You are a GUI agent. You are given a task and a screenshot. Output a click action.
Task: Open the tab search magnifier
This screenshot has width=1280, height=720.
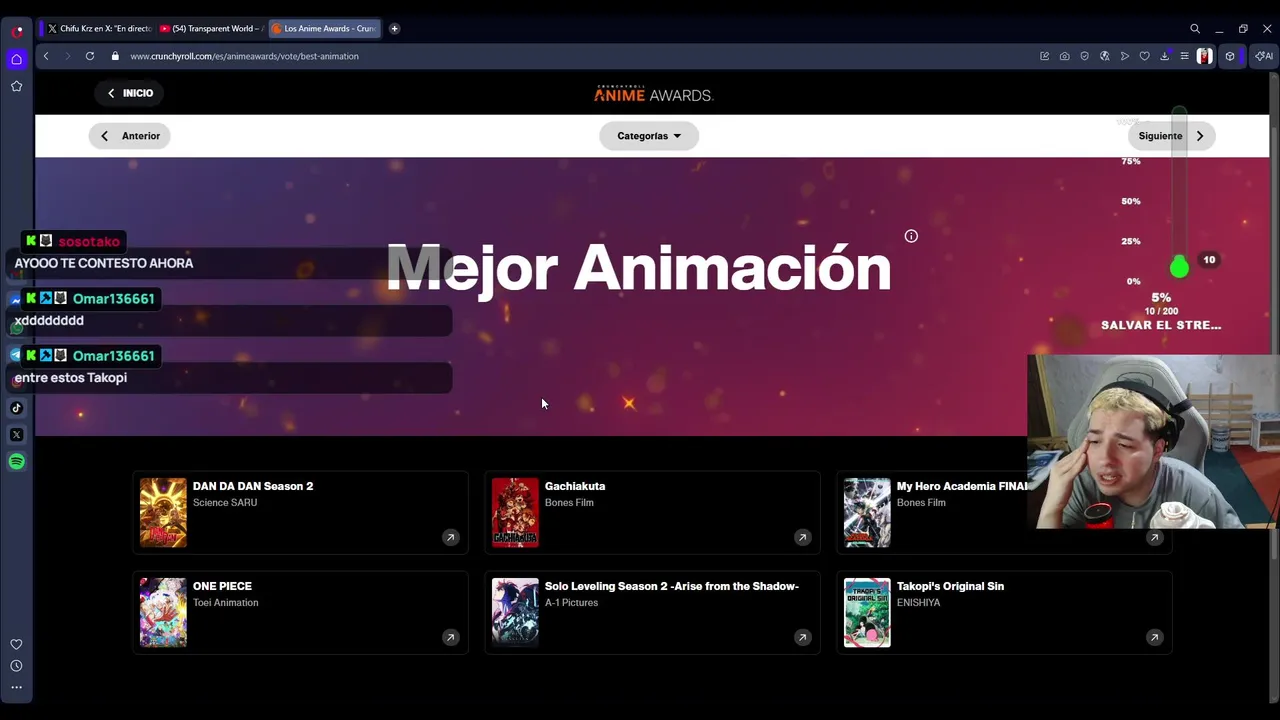coord(1195,29)
